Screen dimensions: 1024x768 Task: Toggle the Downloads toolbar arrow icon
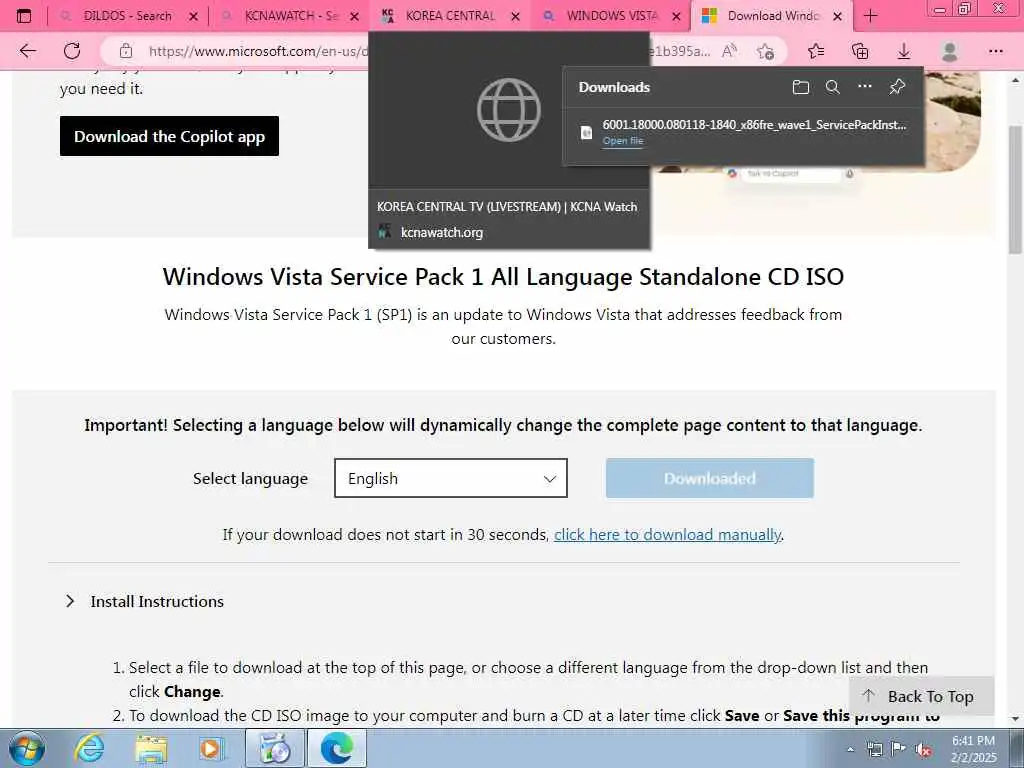tap(904, 51)
